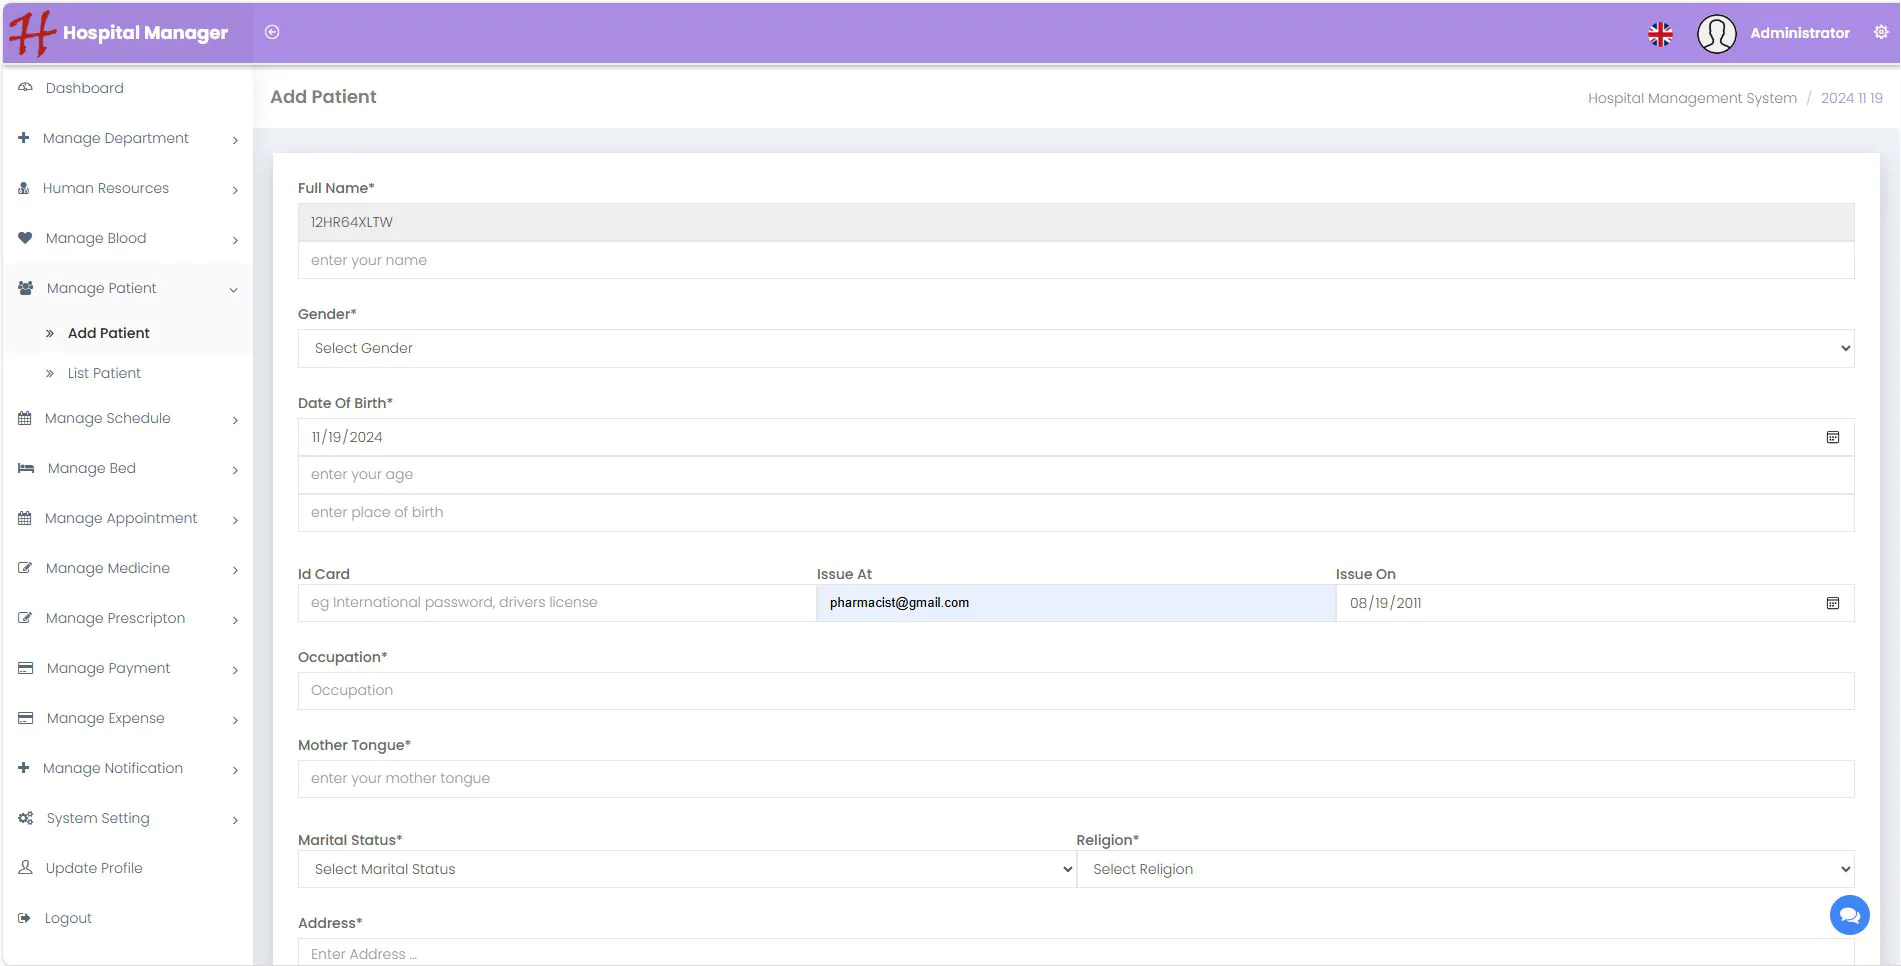Click the mother tongue text field

coord(1075,779)
